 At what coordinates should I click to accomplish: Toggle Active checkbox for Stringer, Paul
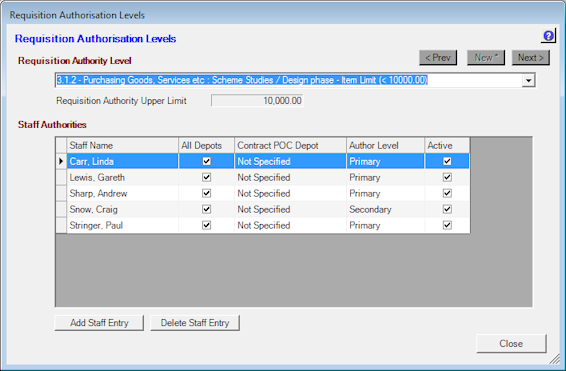(x=447, y=225)
